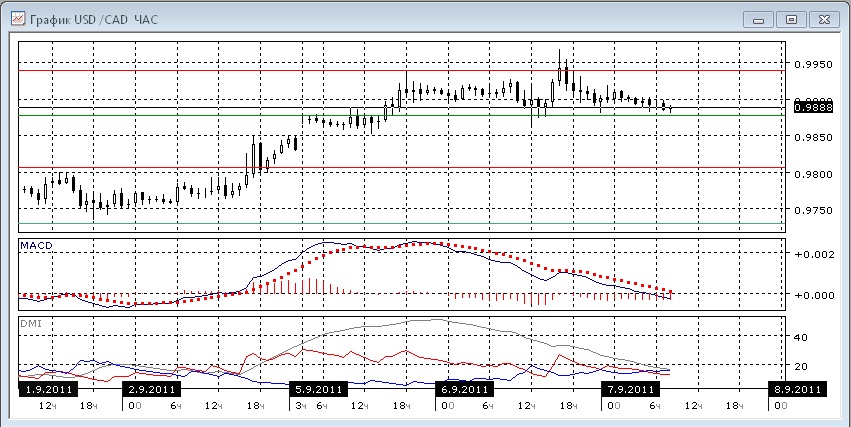Click the upper red resistance line near 0.9950
Image resolution: width=851 pixels, height=427 pixels.
pos(402,71)
